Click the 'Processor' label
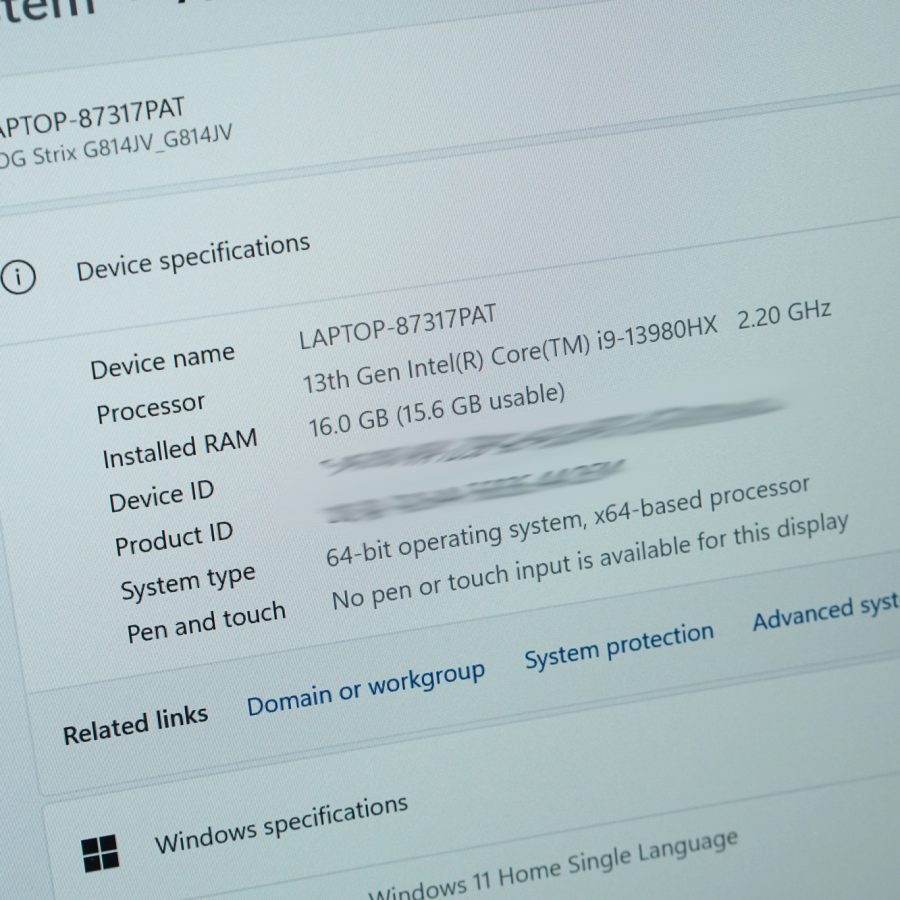Image resolution: width=900 pixels, height=900 pixels. click(150, 408)
